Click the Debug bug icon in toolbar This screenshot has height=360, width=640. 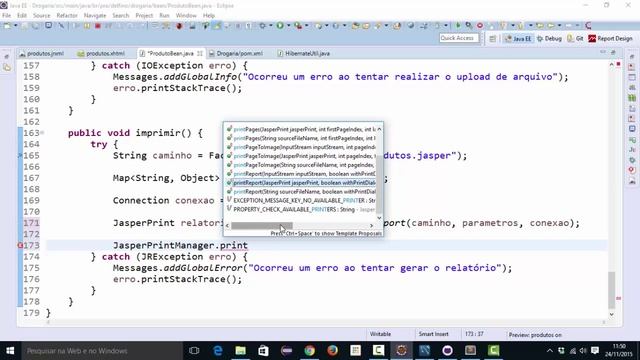click(262, 26)
